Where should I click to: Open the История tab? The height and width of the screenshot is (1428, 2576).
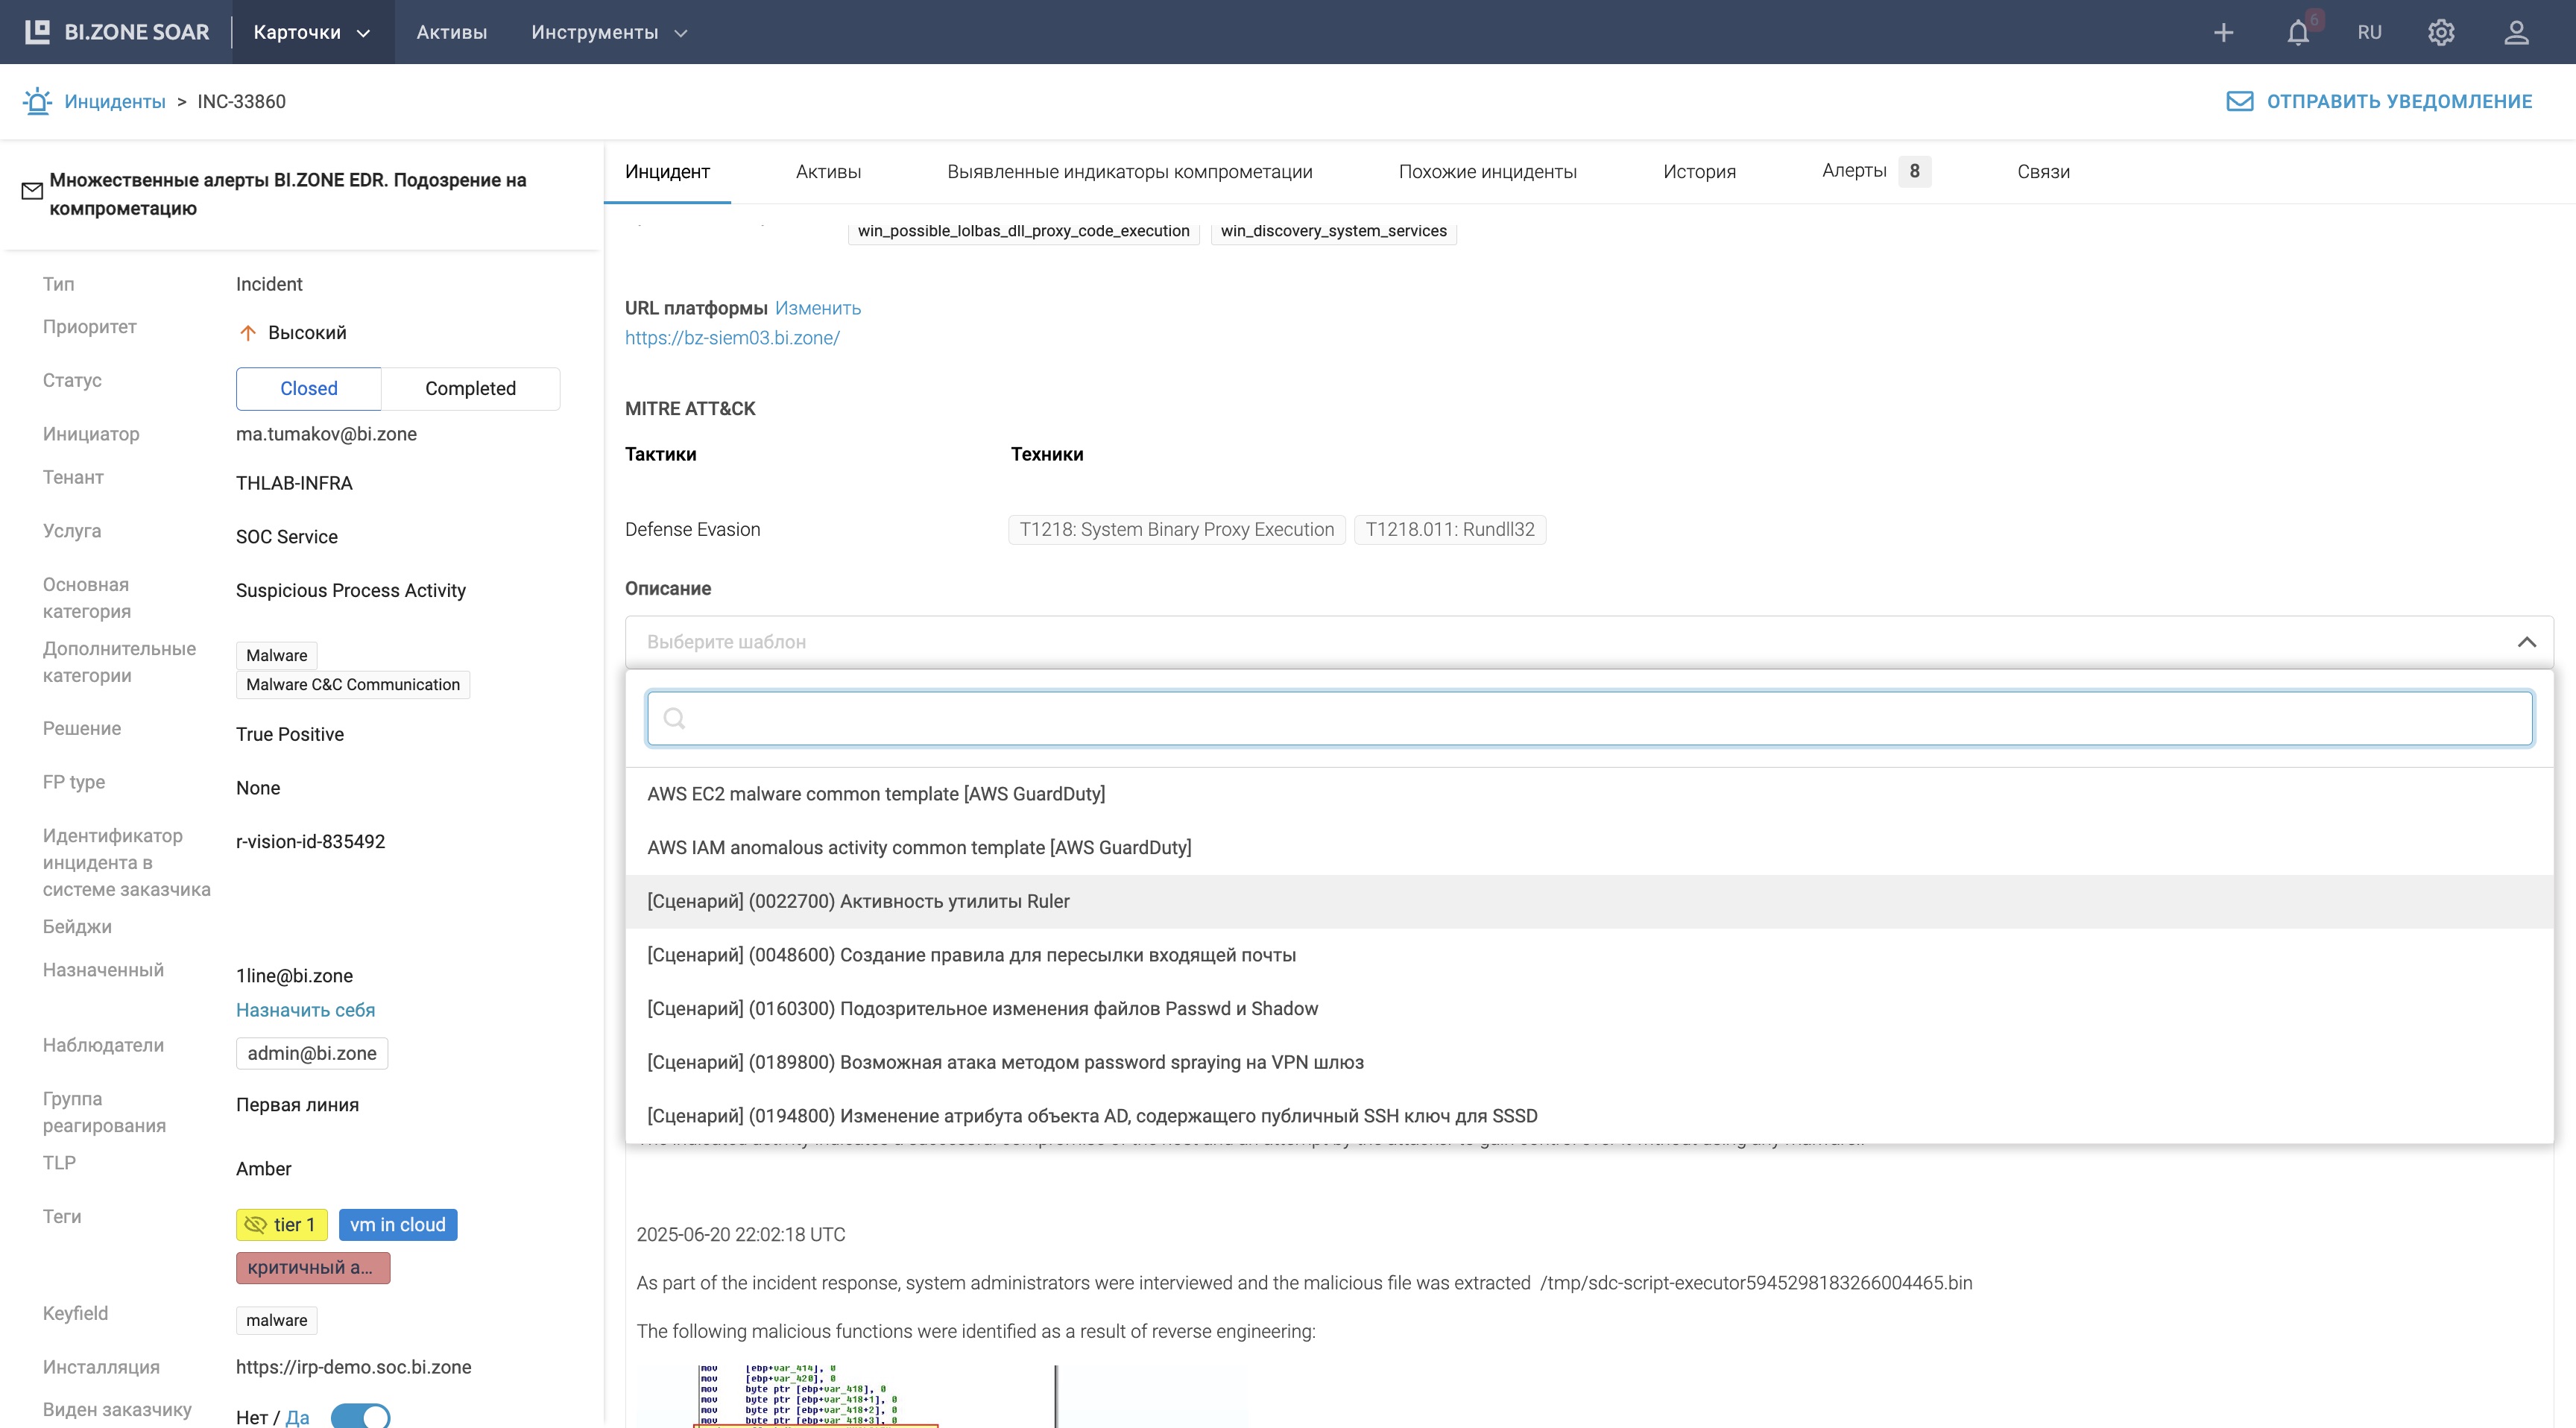[1699, 172]
